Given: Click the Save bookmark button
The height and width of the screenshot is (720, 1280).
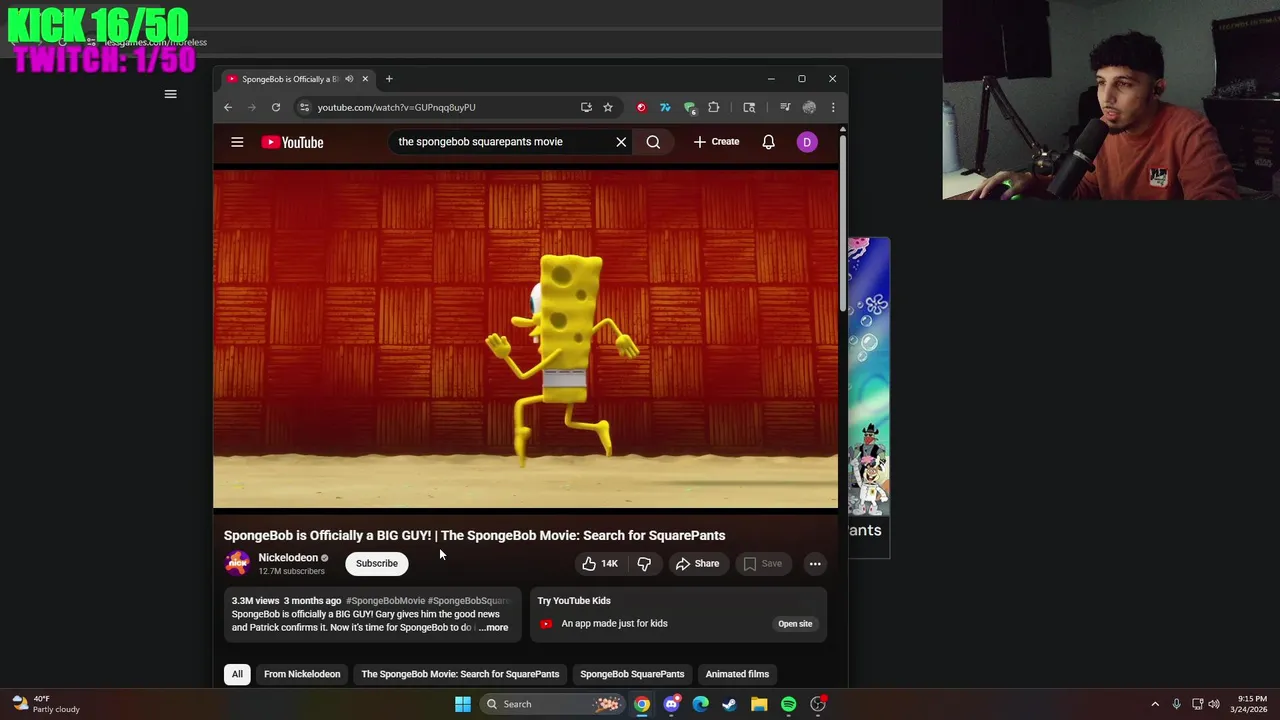Looking at the screenshot, I should 763,563.
